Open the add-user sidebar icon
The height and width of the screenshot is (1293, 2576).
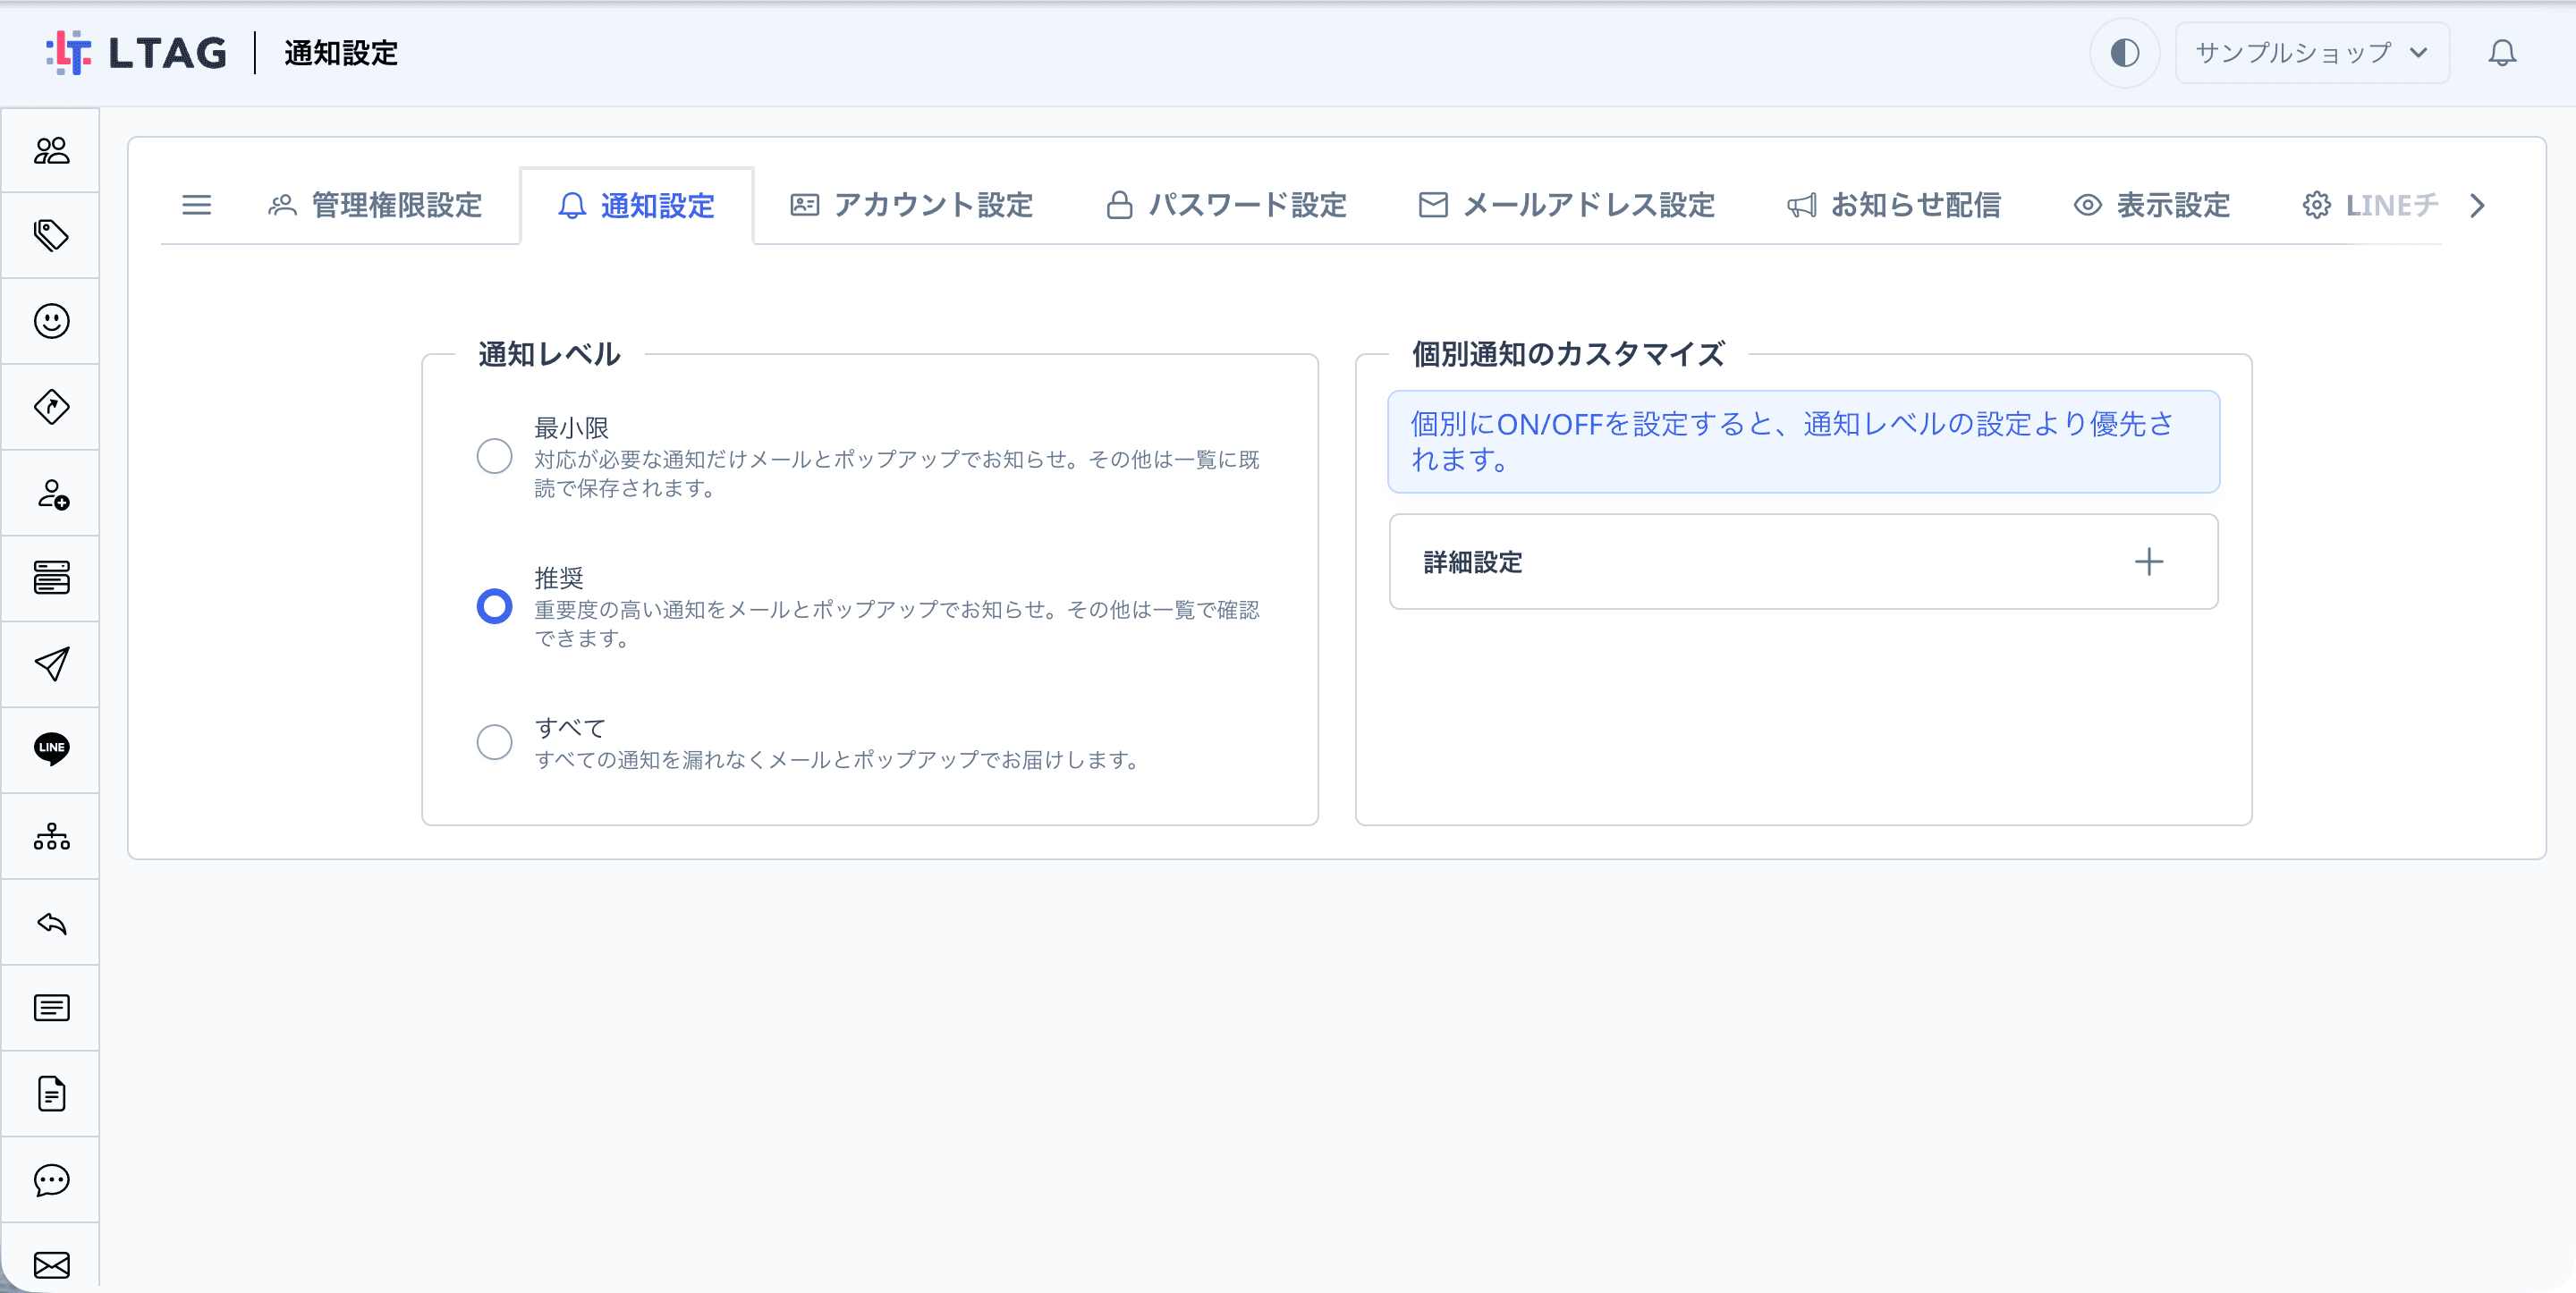(51, 493)
